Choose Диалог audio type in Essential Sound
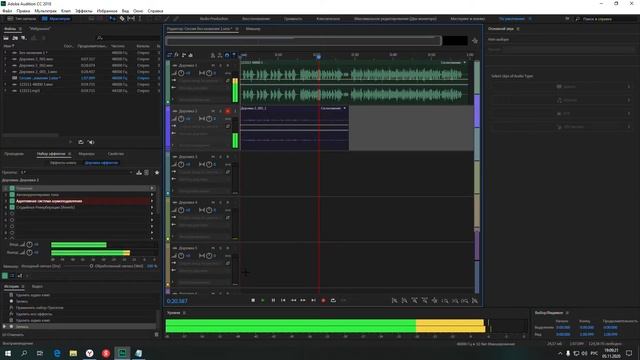Viewport: 640px width, 360px height. pyautogui.click(x=561, y=87)
